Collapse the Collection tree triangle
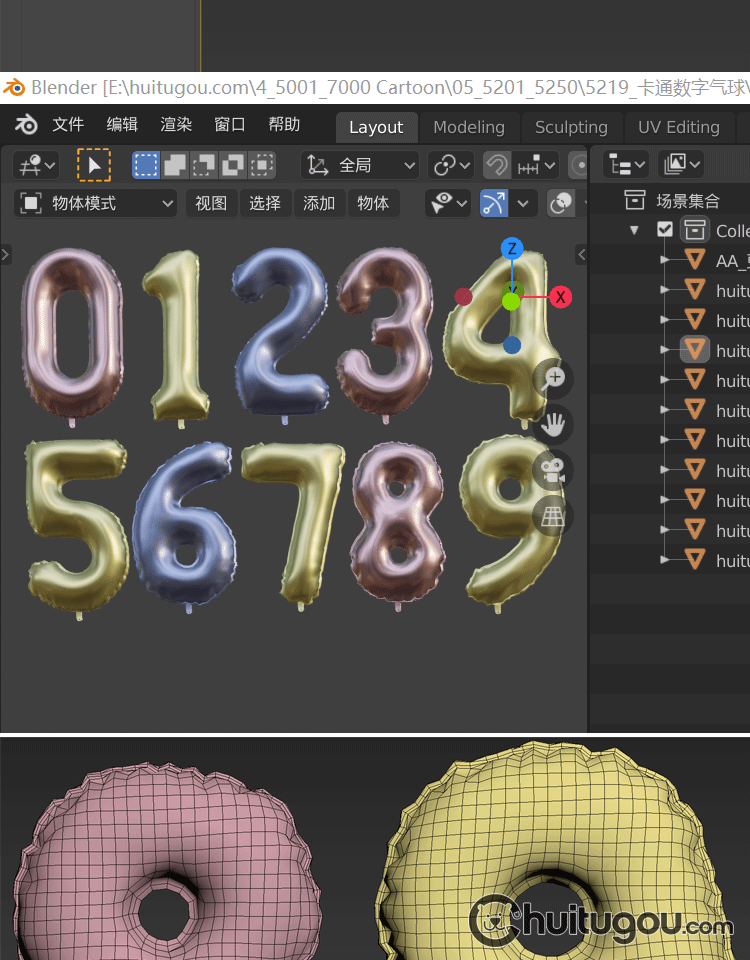Image resolution: width=750 pixels, height=960 pixels. tap(634, 230)
